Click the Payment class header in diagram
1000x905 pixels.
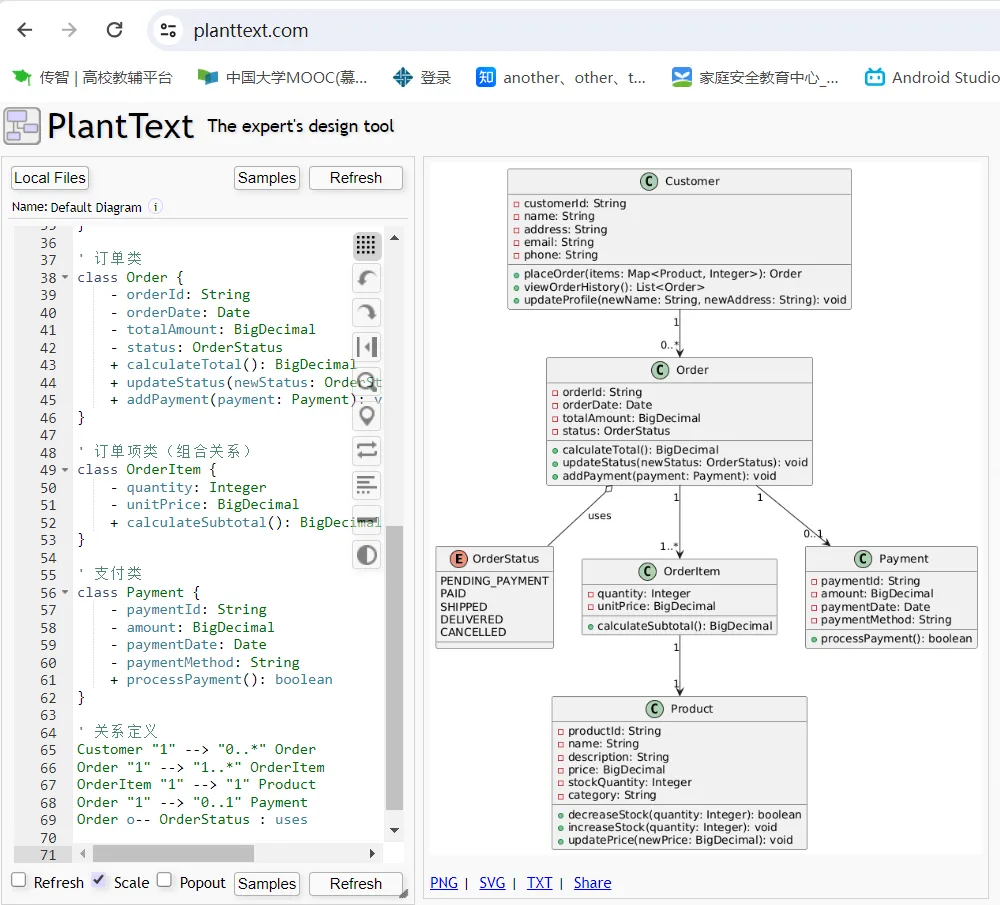891,559
